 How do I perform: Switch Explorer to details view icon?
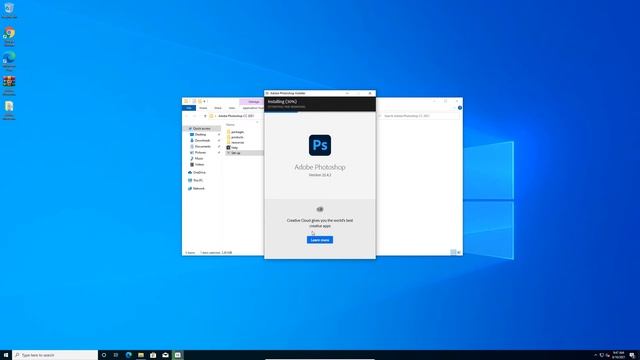click(x=453, y=253)
